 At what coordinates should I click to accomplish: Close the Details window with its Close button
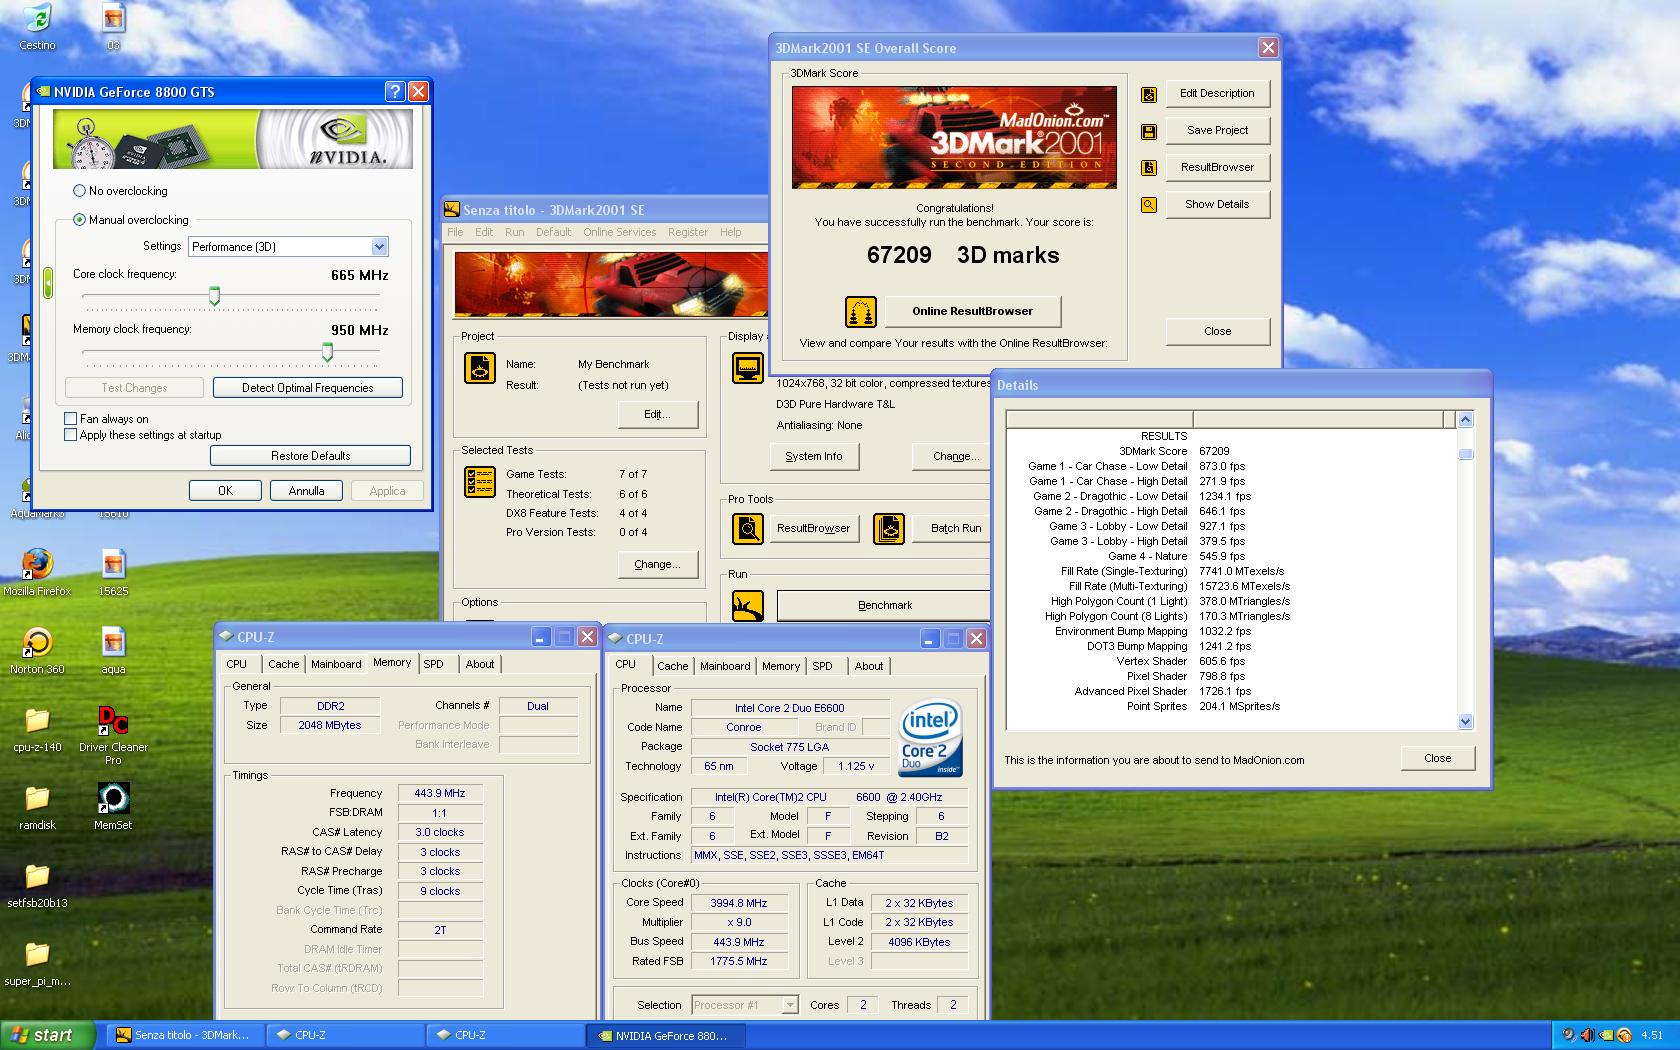coord(1437,758)
